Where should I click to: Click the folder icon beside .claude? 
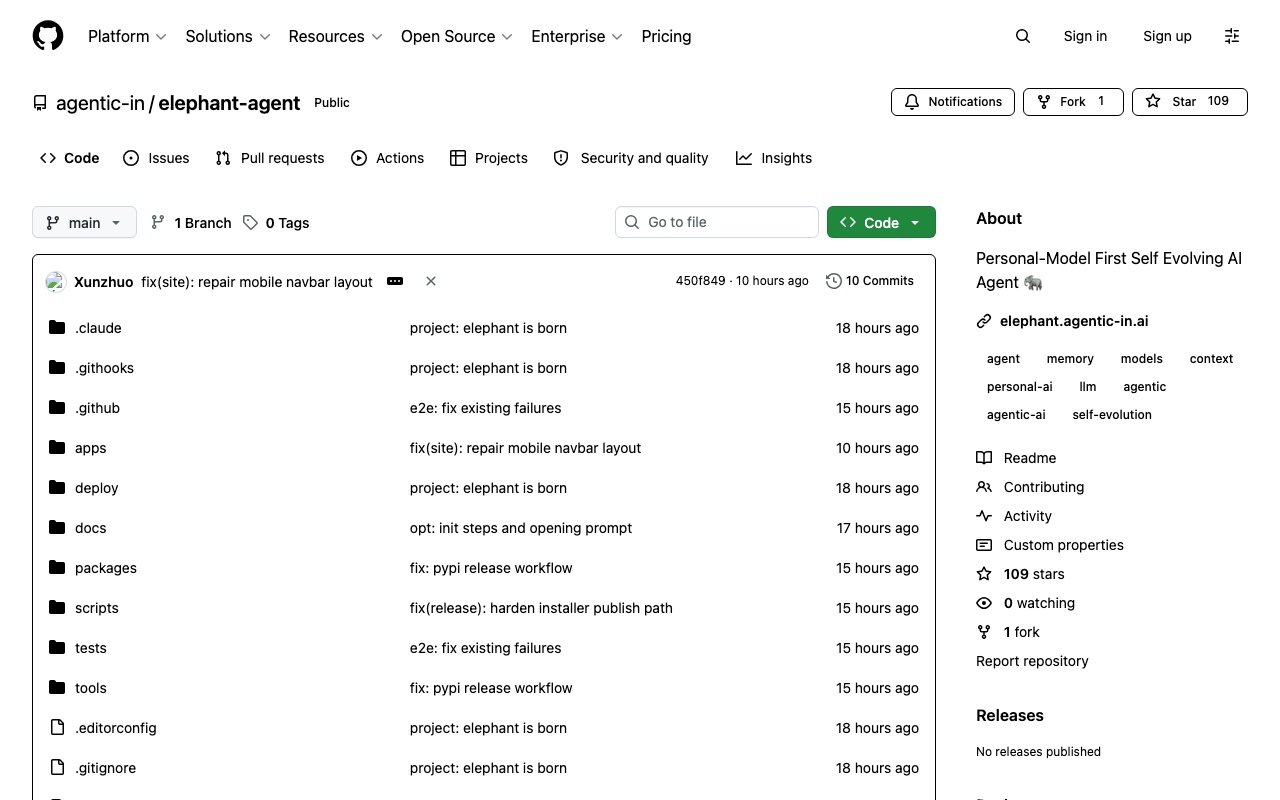point(57,327)
